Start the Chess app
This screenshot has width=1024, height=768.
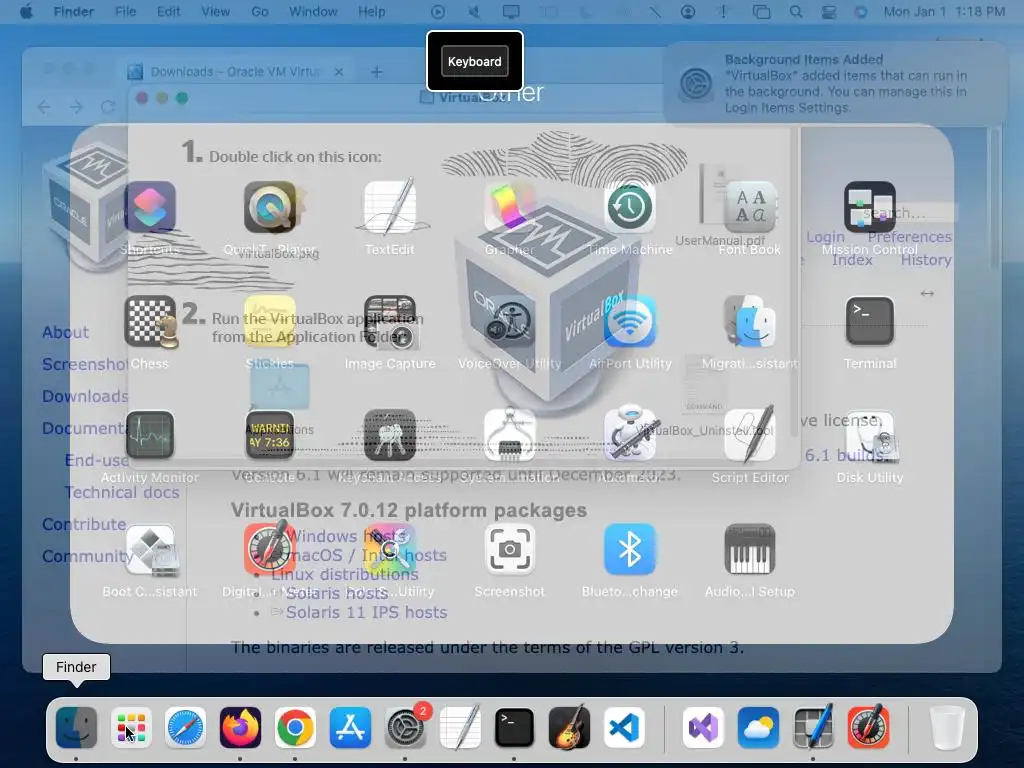click(x=150, y=321)
